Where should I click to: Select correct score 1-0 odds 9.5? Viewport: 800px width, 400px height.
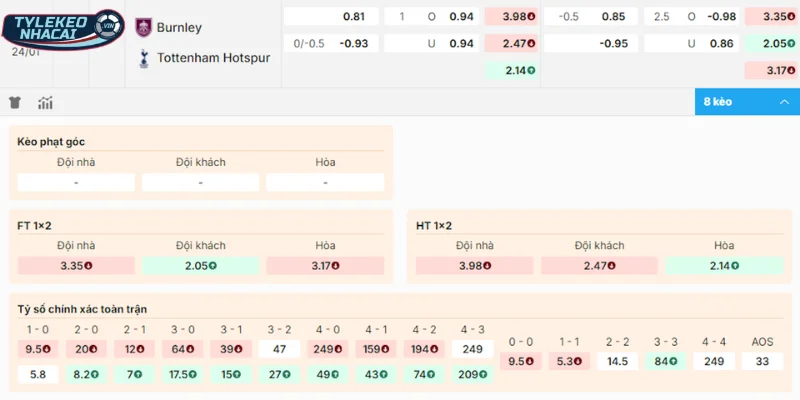[x=37, y=349]
